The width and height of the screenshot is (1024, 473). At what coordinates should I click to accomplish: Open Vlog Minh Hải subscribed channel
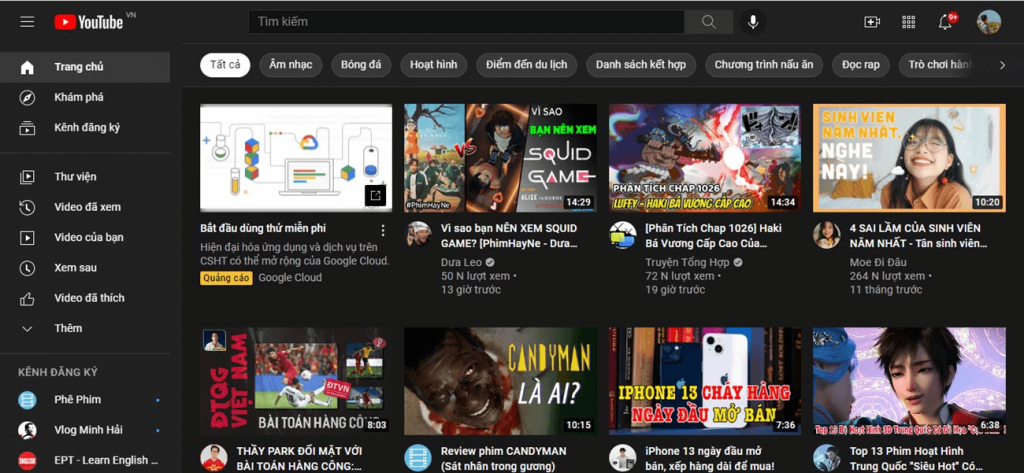85,430
